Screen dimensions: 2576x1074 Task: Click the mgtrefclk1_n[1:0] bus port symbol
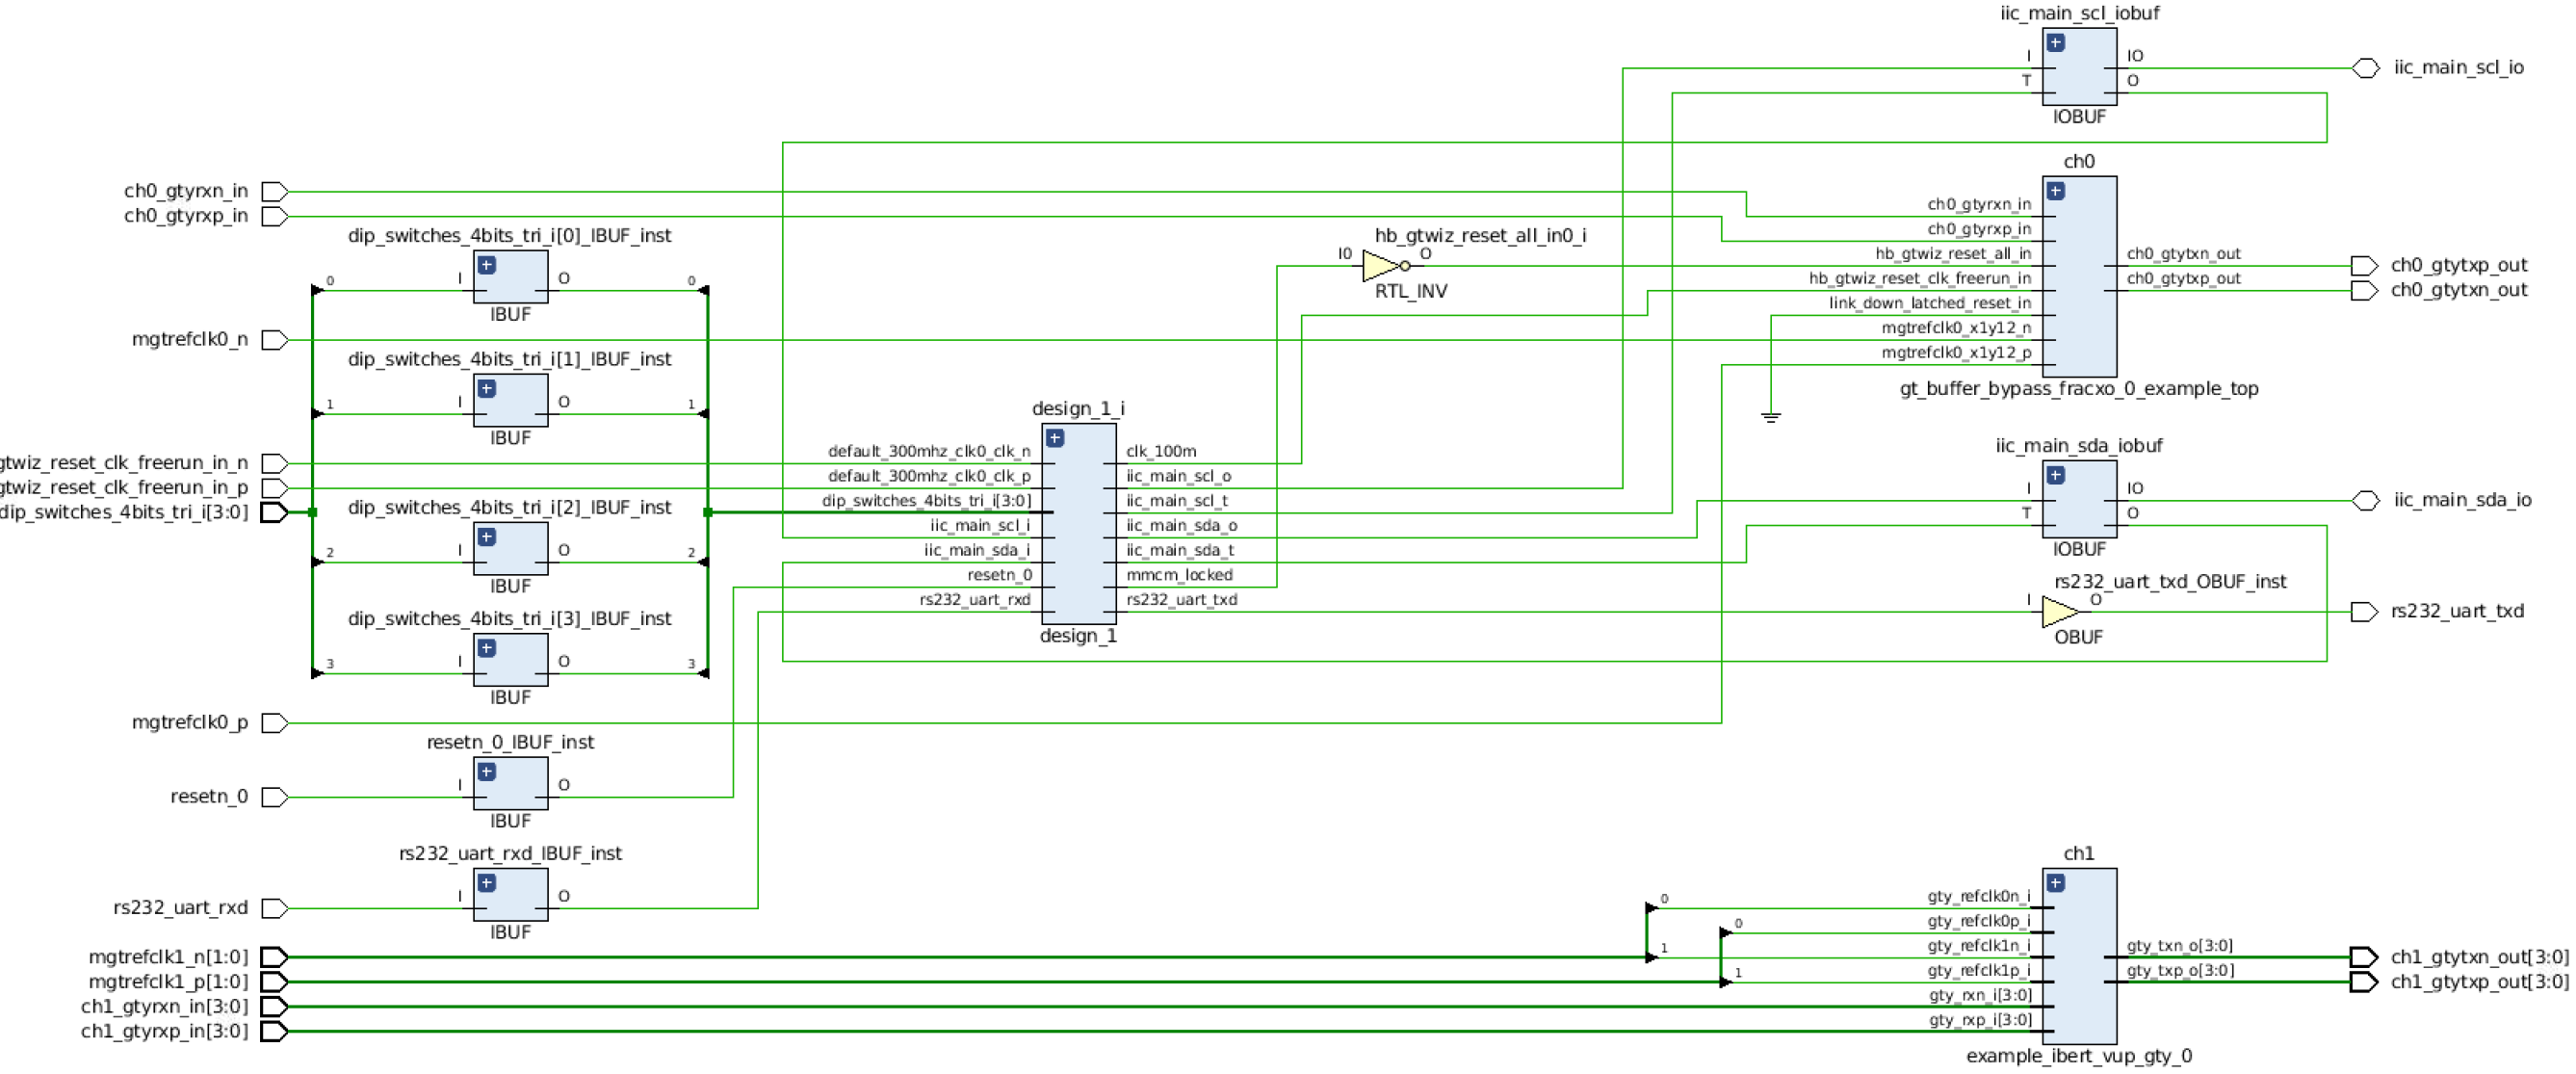pyautogui.click(x=275, y=957)
